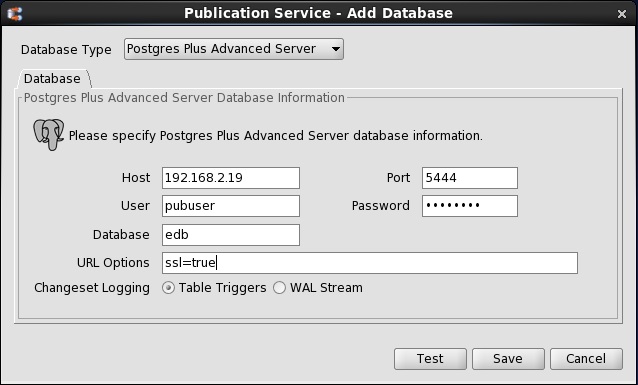638x385 pixels.
Task: Click the Port input field
Action: pyautogui.click(x=470, y=178)
